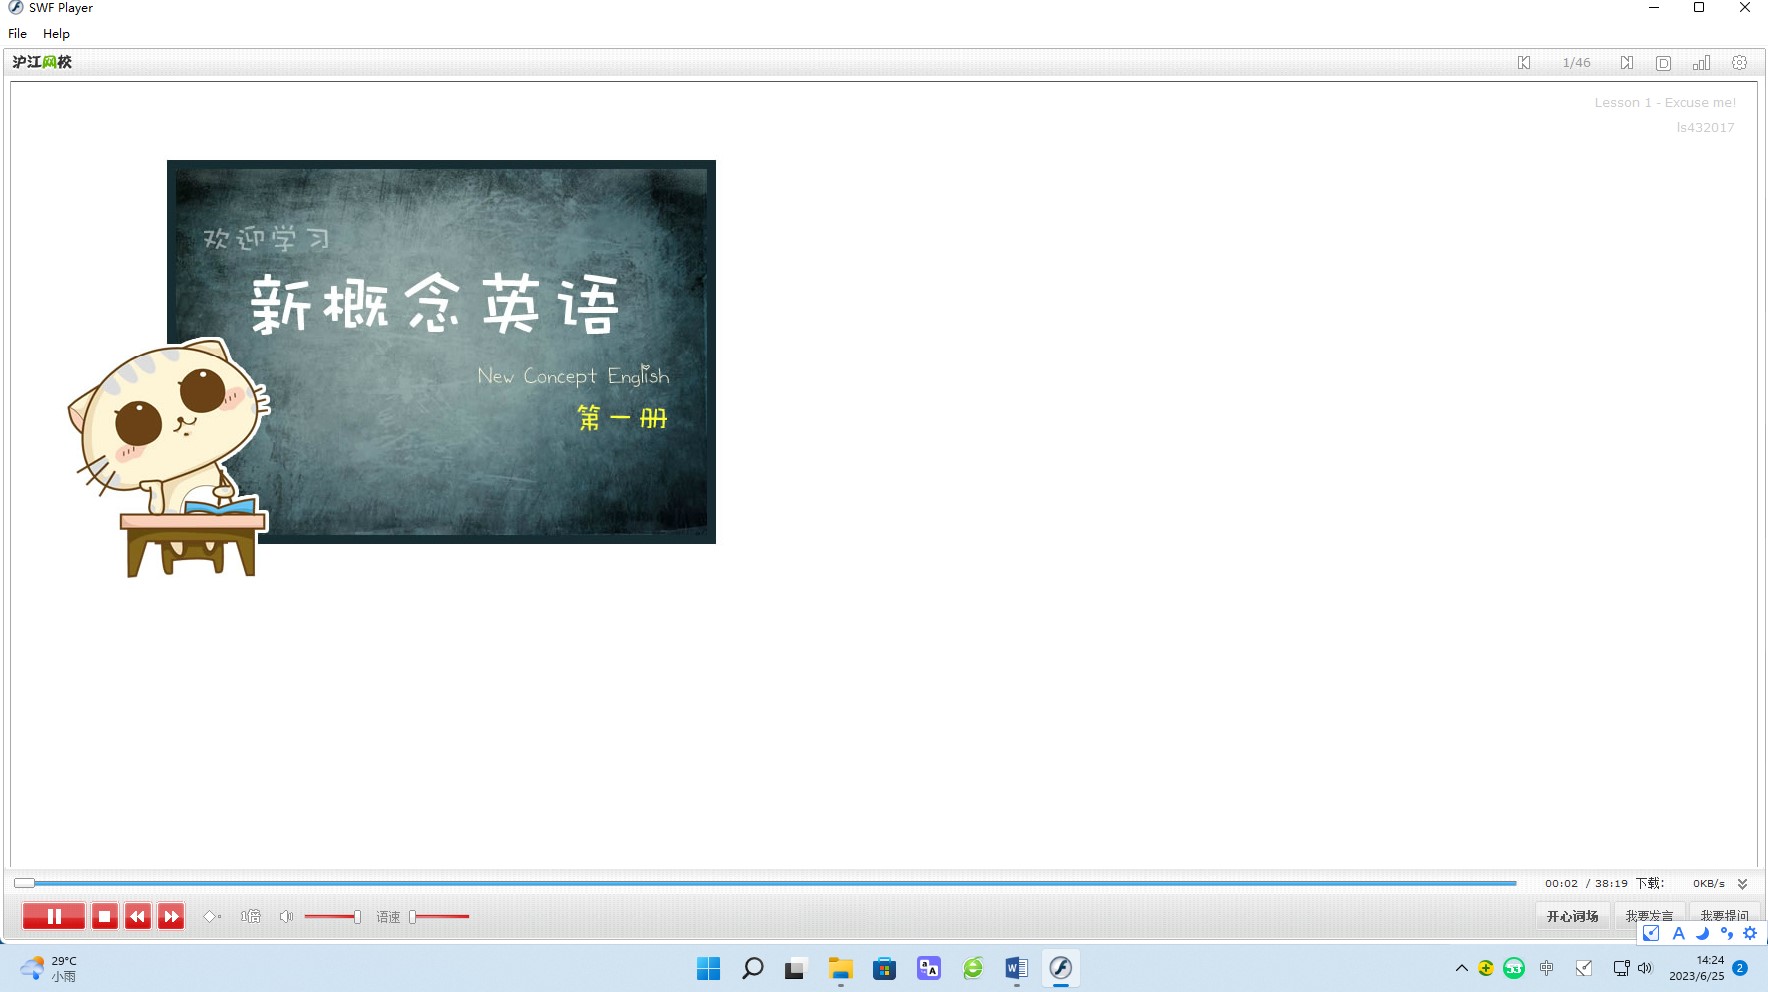Fast-forward using the red double-right arrow button
Viewport: 1768px width, 992px height.
(x=171, y=916)
